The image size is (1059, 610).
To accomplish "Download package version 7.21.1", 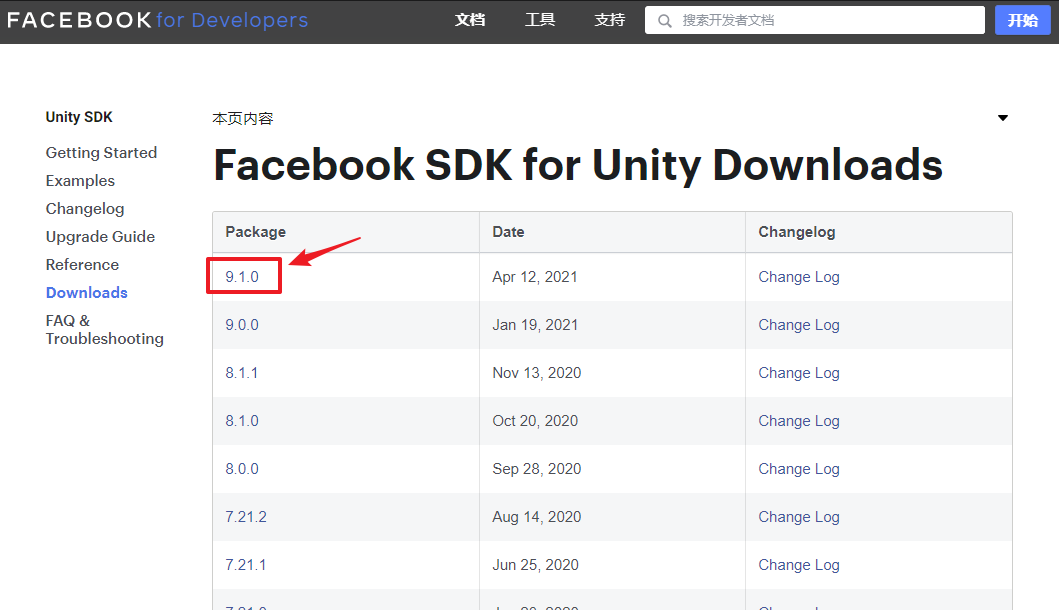I will (x=246, y=565).
